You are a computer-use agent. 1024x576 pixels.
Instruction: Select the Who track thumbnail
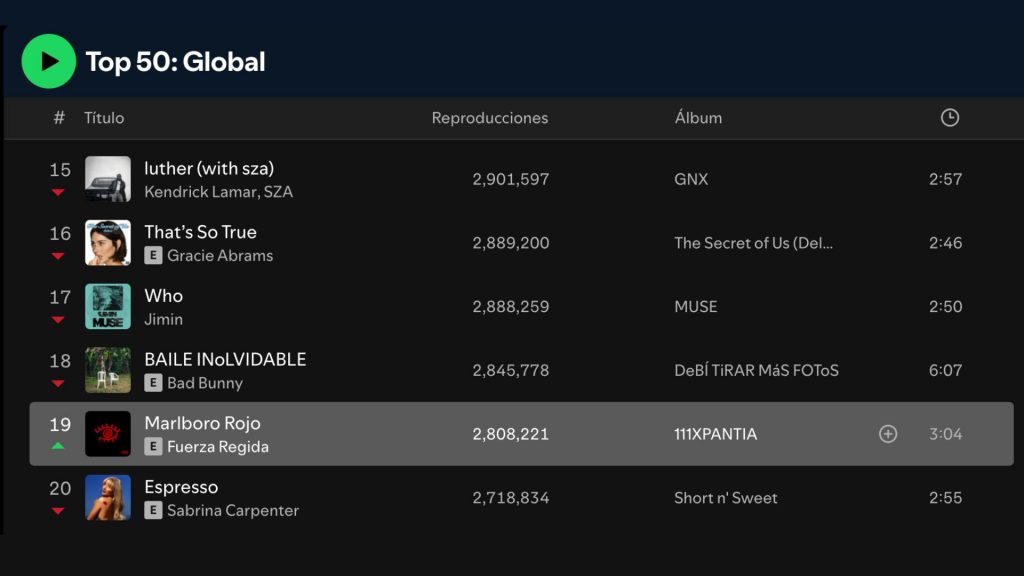pyautogui.click(x=108, y=307)
